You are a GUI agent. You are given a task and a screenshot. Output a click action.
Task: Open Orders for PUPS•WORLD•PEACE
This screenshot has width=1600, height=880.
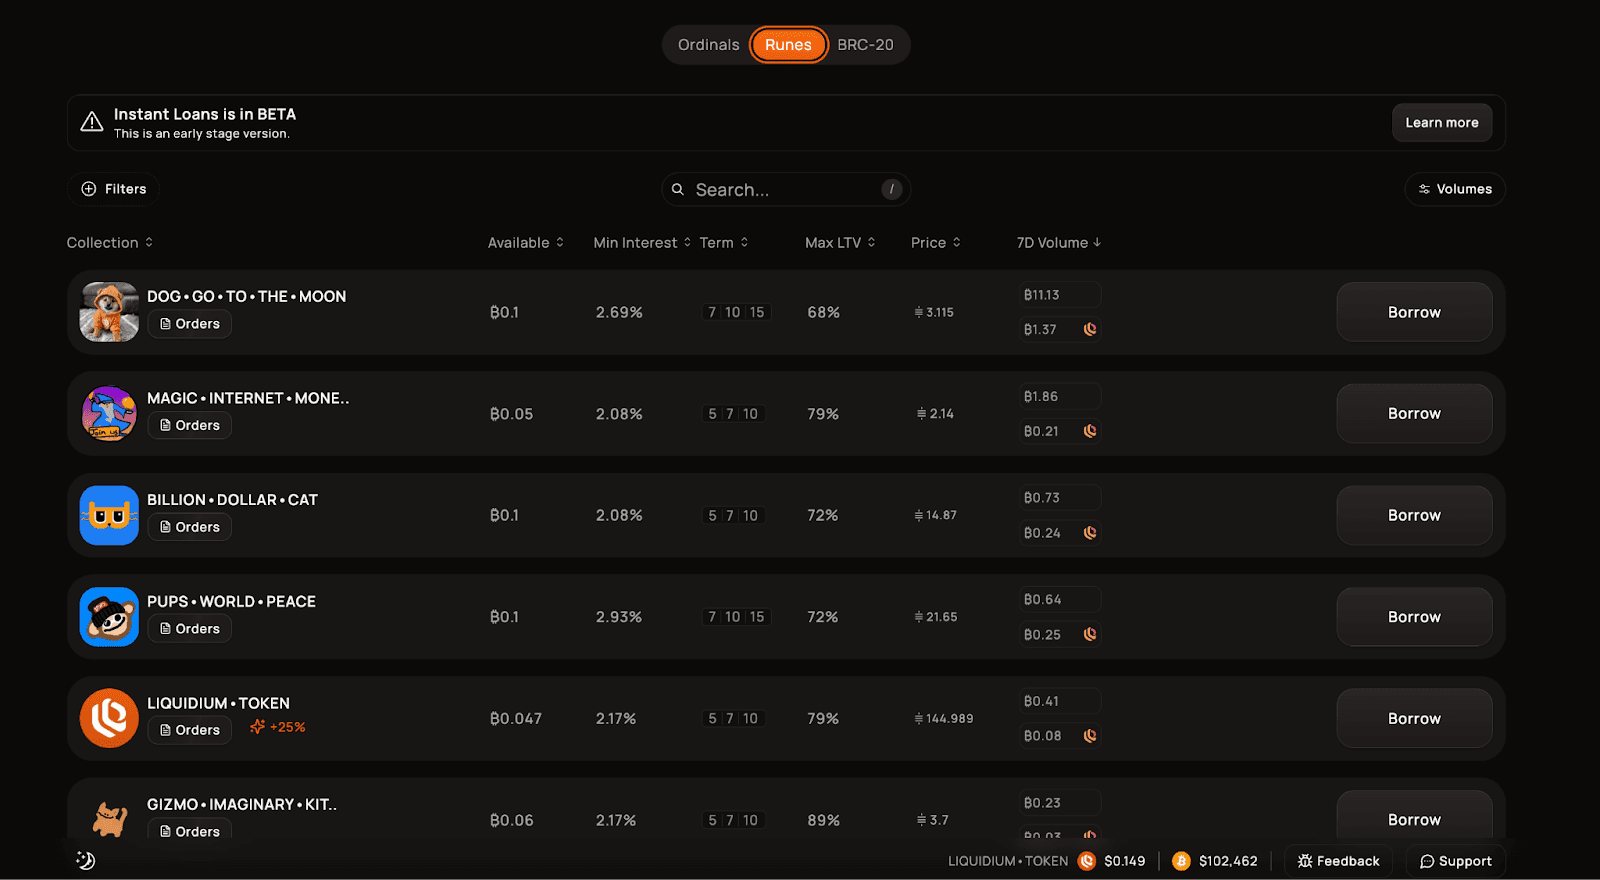click(190, 629)
